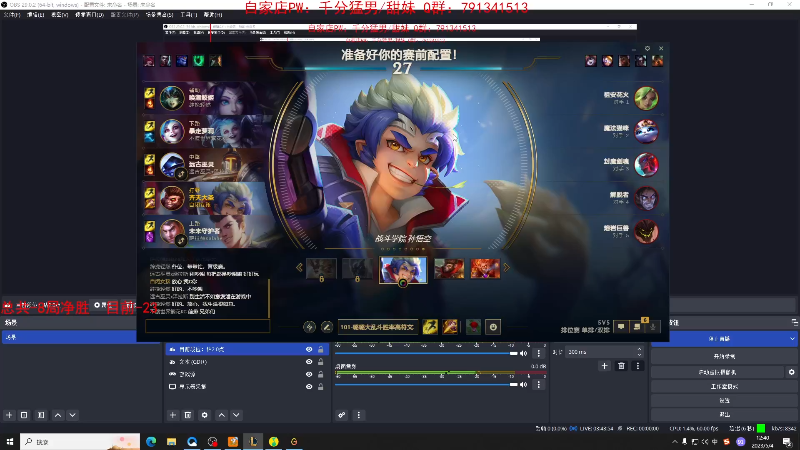
Task: Open Microsoft Edge from the taskbar
Action: [151, 441]
